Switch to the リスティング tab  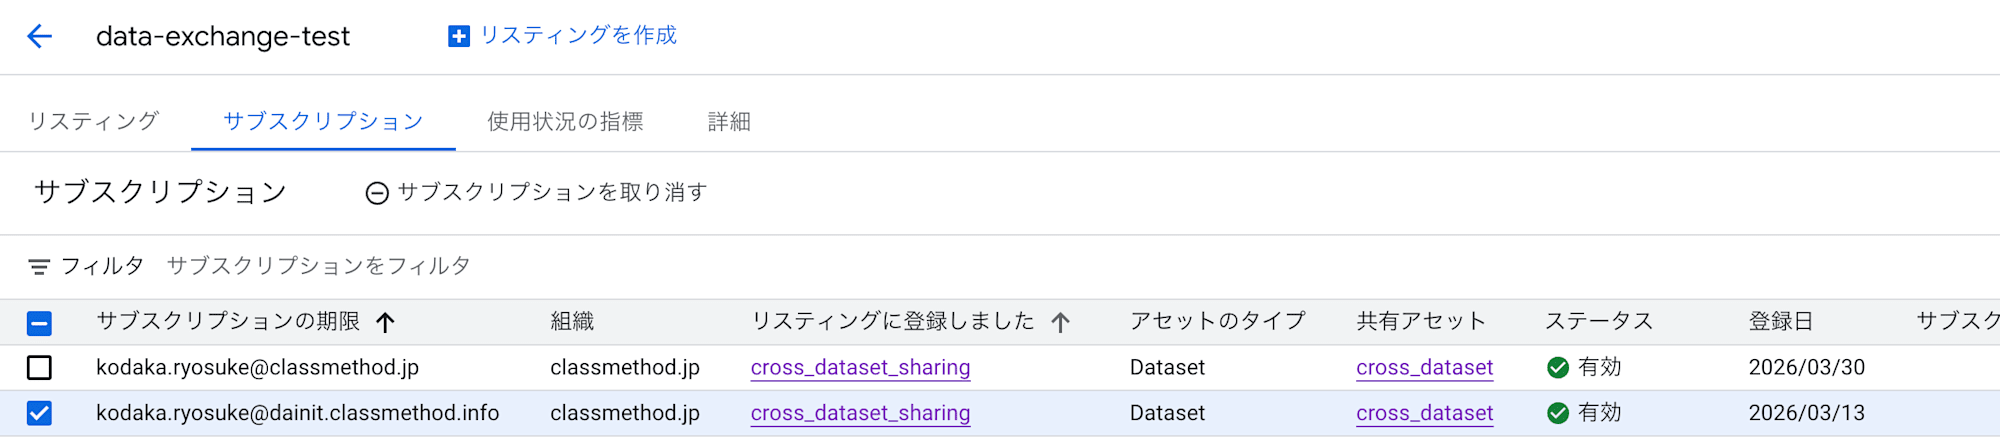point(93,122)
